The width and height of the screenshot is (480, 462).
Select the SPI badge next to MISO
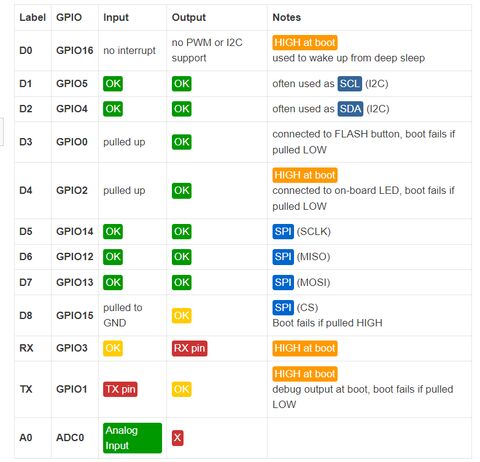(283, 257)
